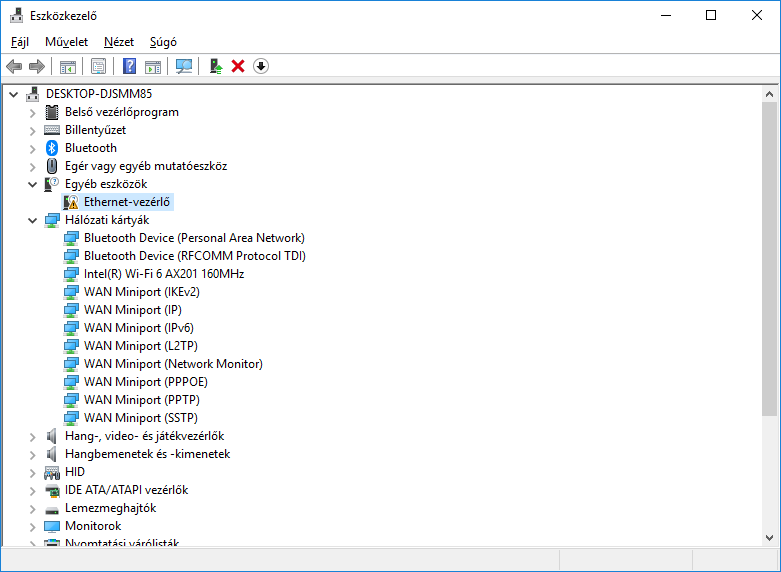Screen dimensions: 781x572
Task: Open the Fájl menu
Action: (x=20, y=42)
